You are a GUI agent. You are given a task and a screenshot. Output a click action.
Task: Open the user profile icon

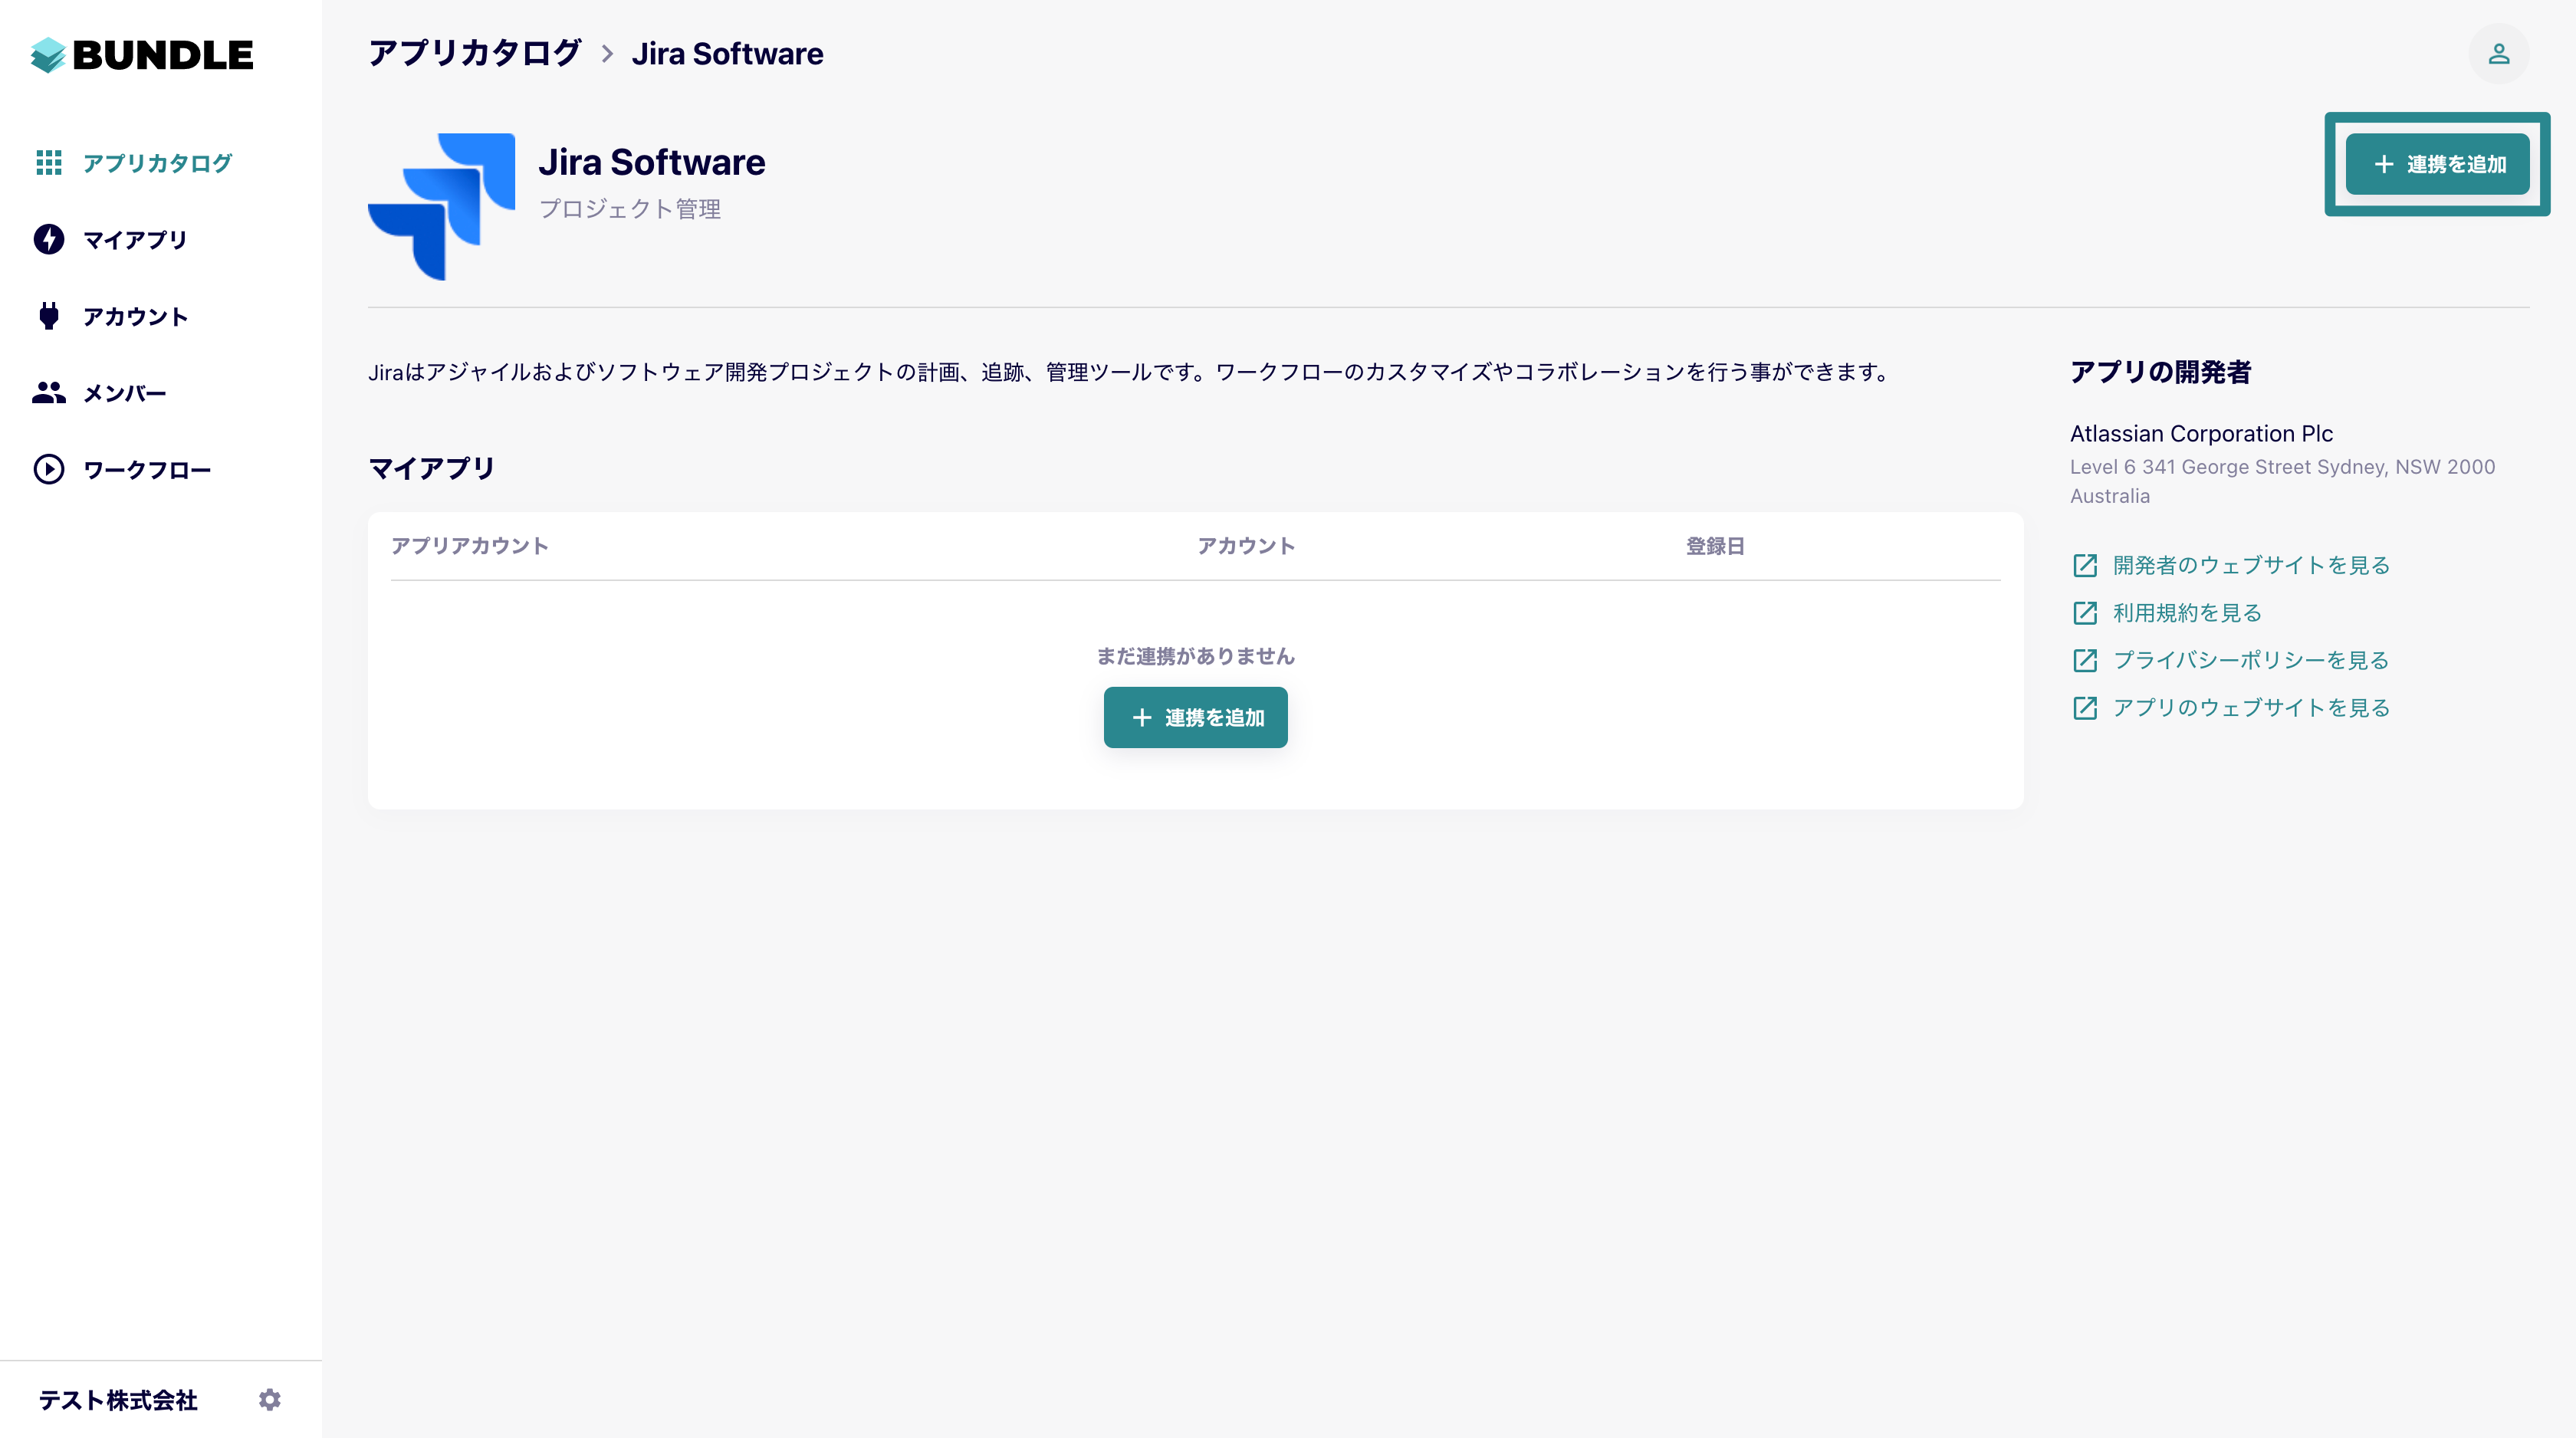point(2498,54)
